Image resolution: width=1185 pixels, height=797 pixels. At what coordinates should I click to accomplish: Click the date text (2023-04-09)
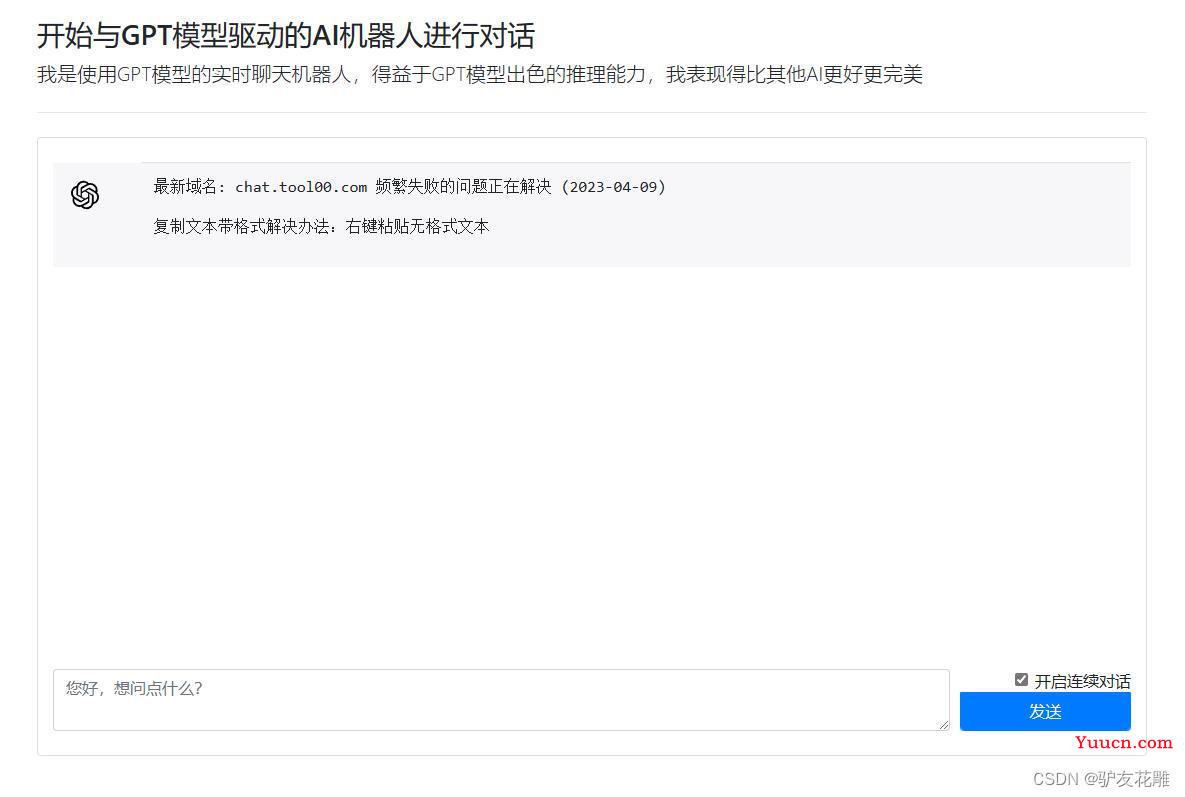(613, 187)
